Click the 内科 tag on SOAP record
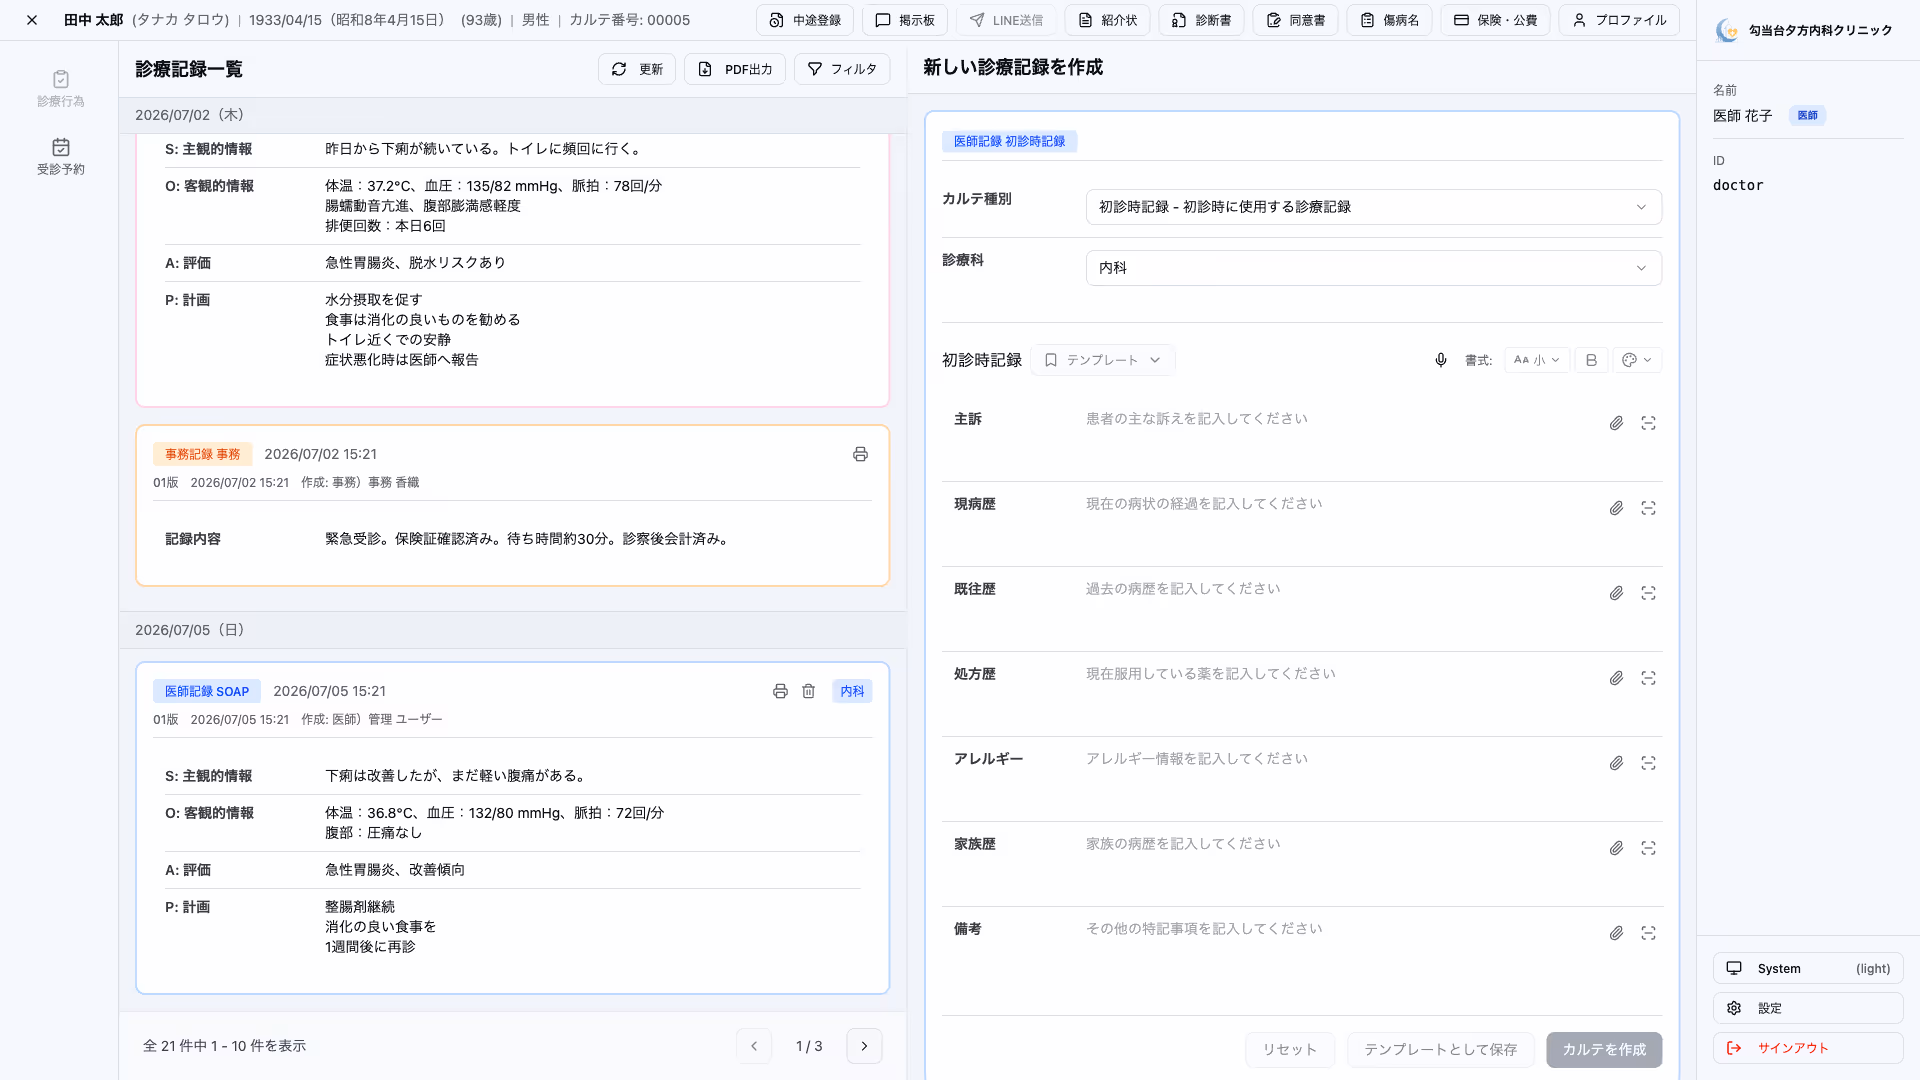The height and width of the screenshot is (1080, 1920). [x=852, y=691]
